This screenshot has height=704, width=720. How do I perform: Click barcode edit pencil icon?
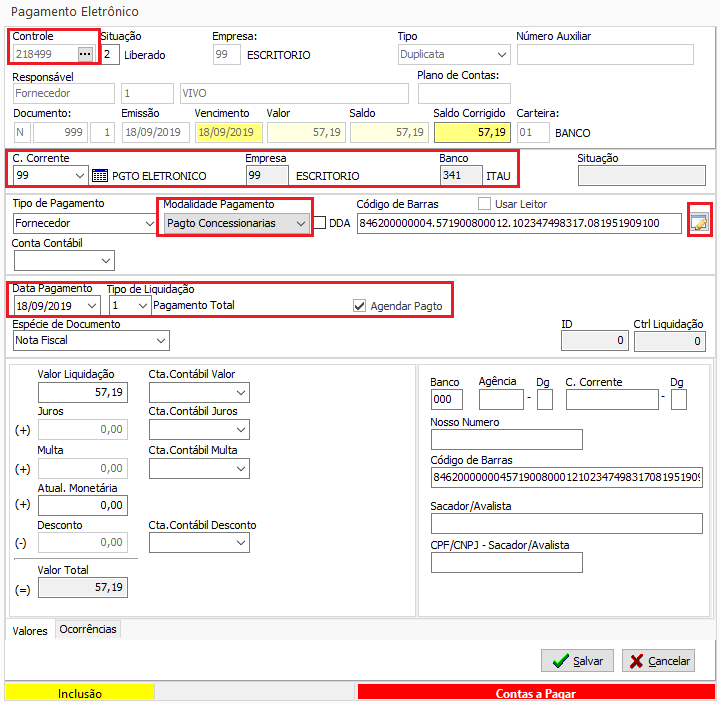coord(699,223)
